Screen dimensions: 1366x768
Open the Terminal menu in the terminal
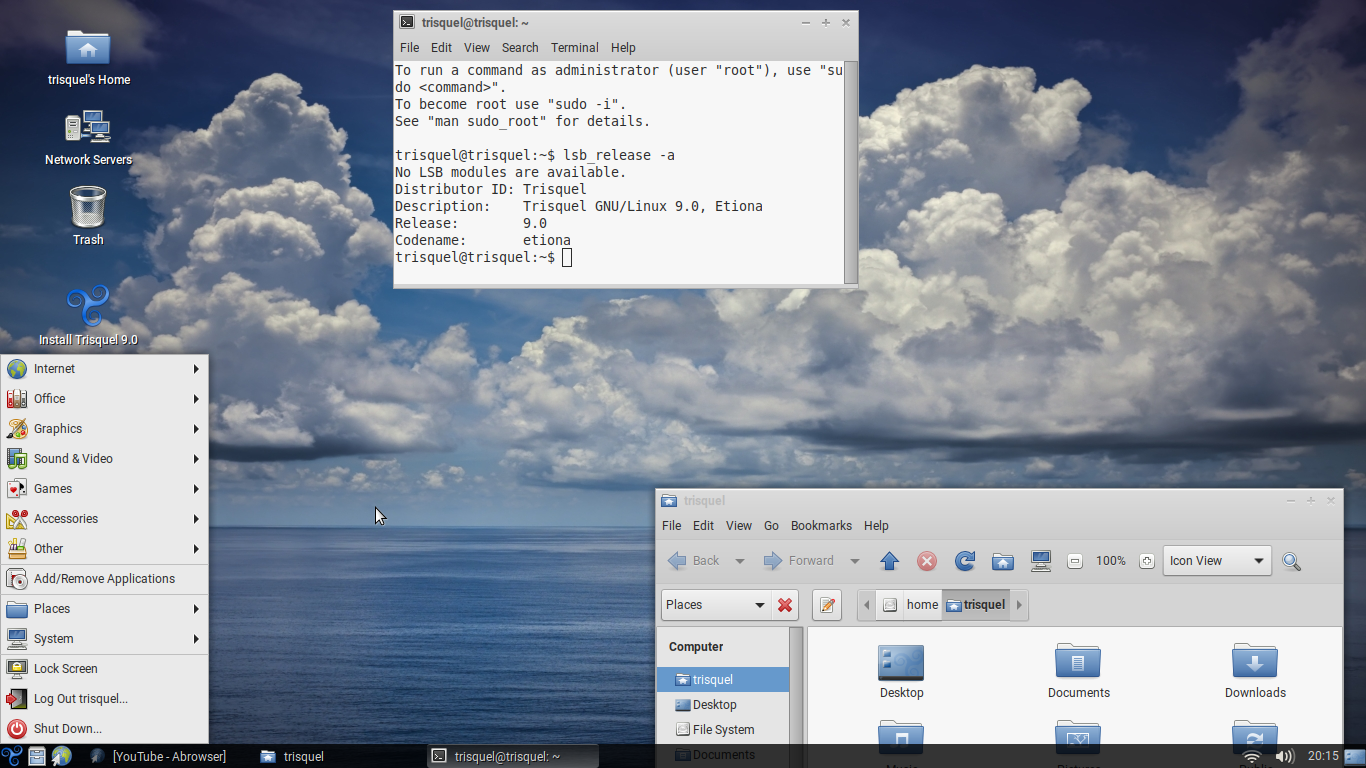coord(574,47)
